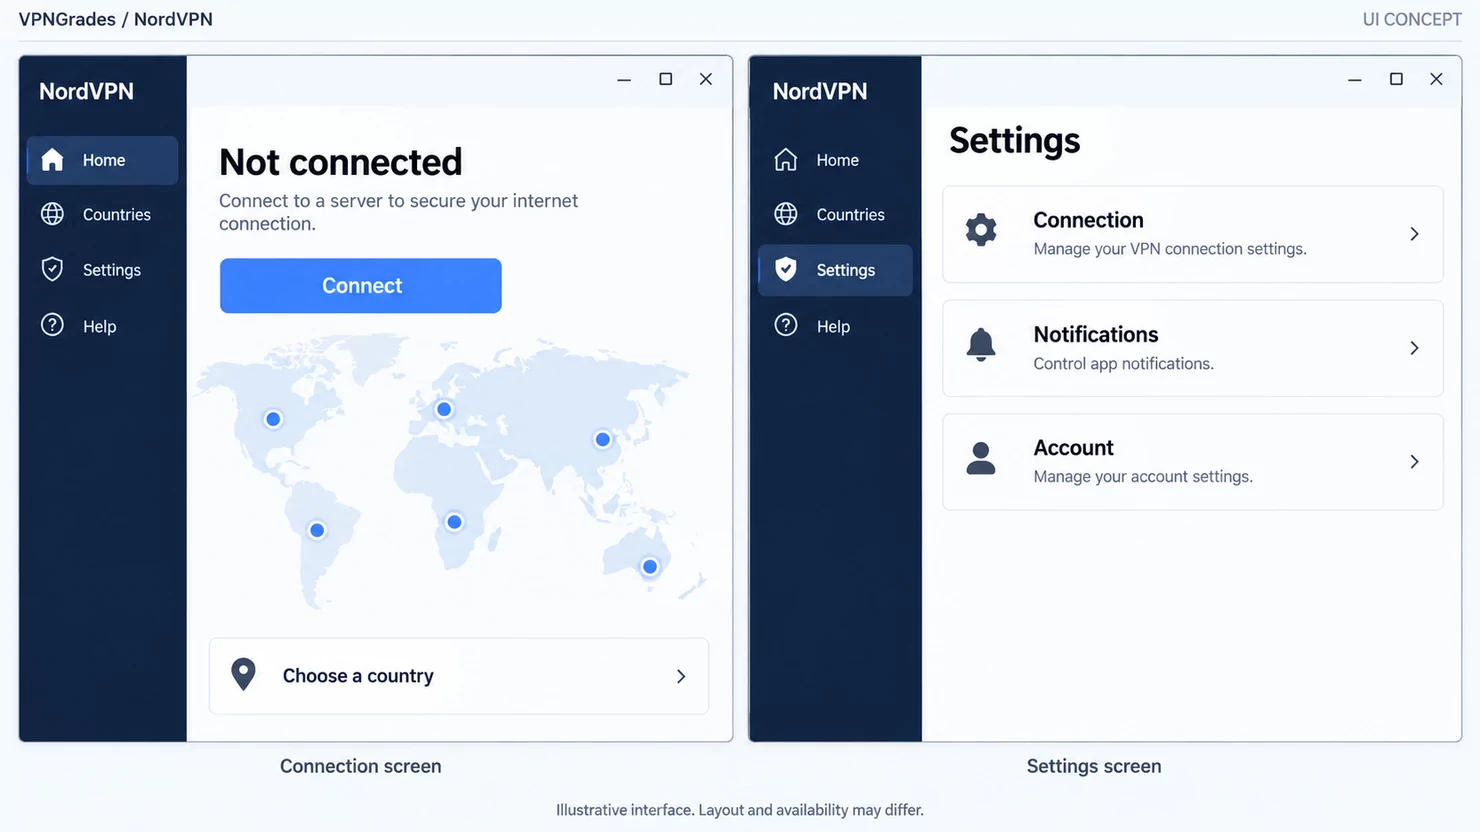Select the Australia server dot on map
This screenshot has width=1480, height=832.
(x=650, y=567)
